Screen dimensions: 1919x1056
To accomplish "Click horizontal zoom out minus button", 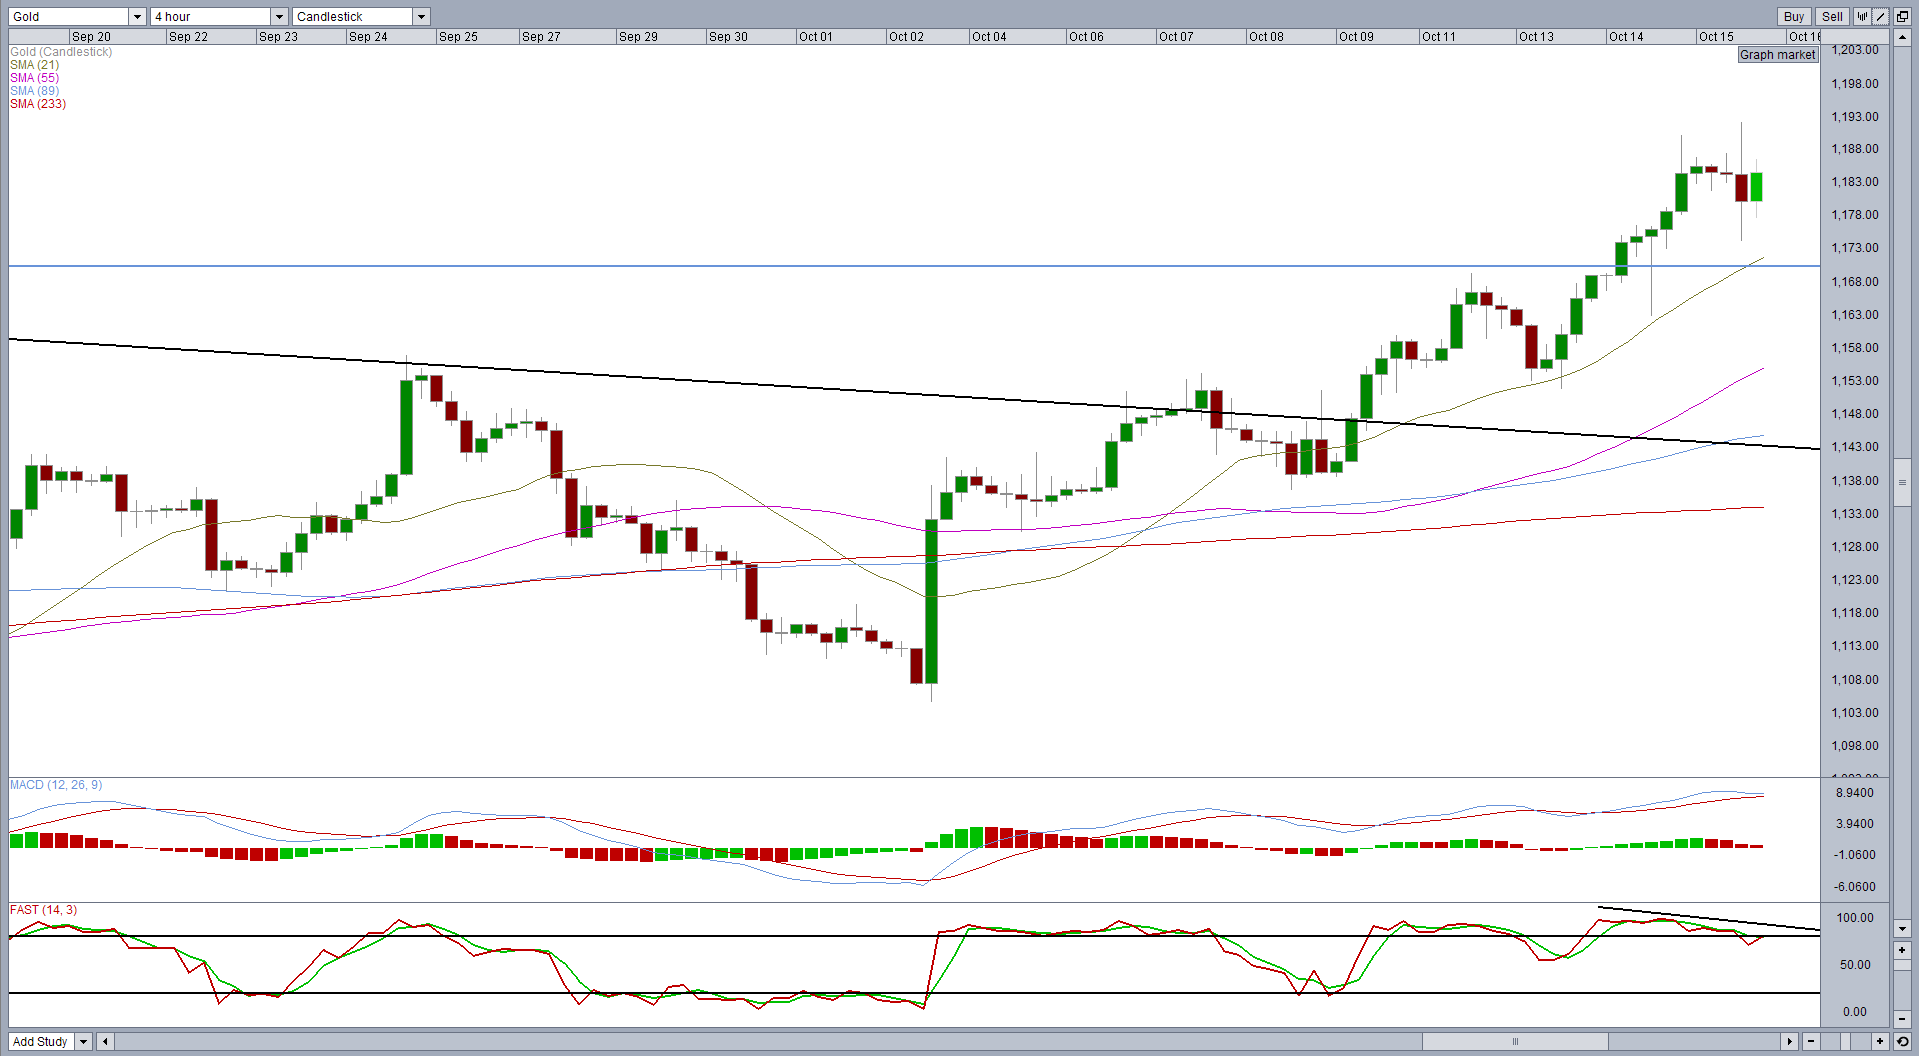I will tap(1811, 1041).
